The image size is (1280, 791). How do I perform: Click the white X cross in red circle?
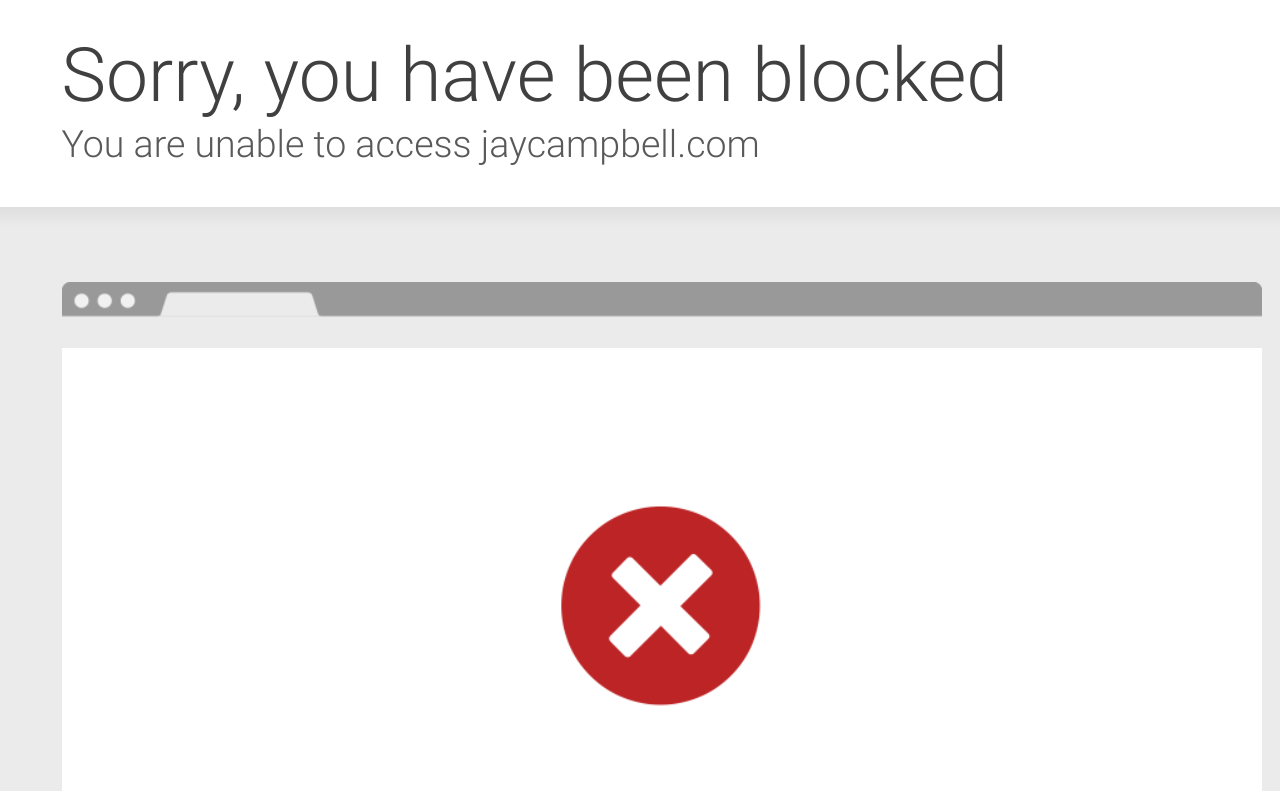point(660,606)
